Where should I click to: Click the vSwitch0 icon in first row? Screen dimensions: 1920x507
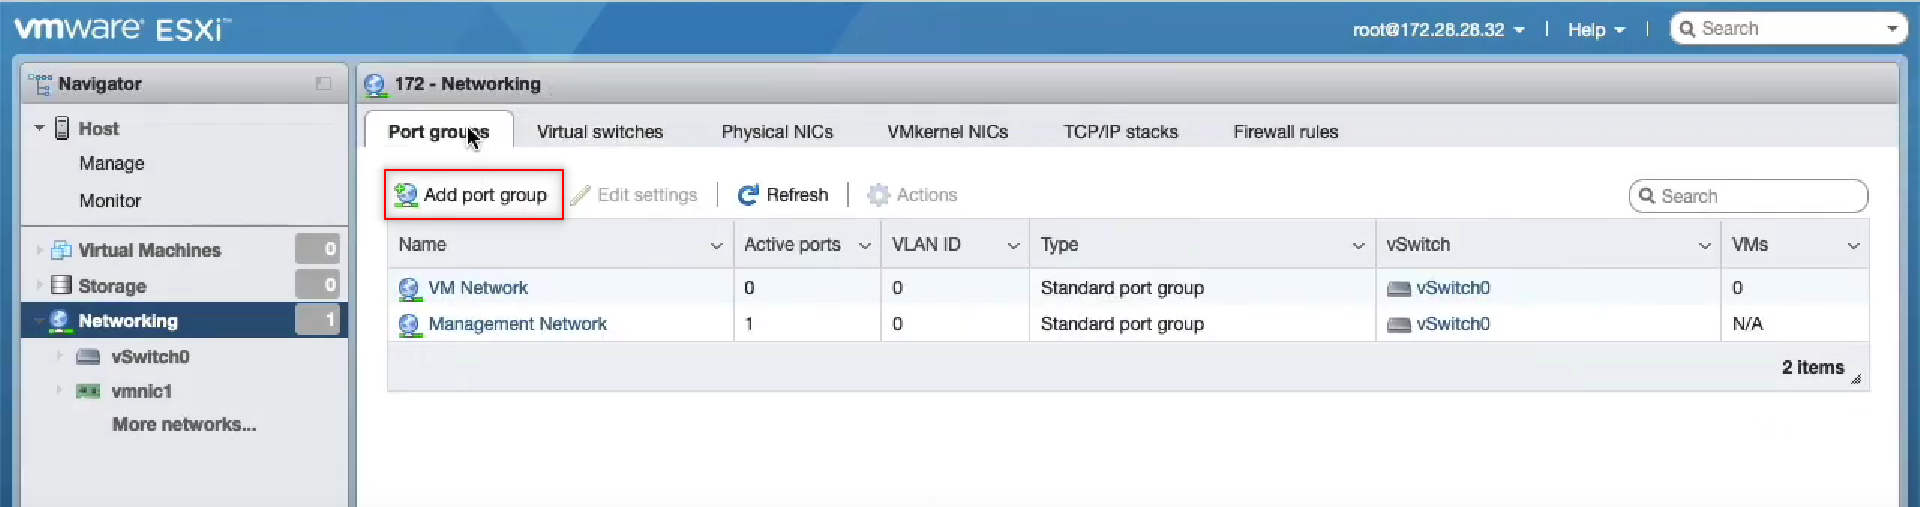(1399, 289)
